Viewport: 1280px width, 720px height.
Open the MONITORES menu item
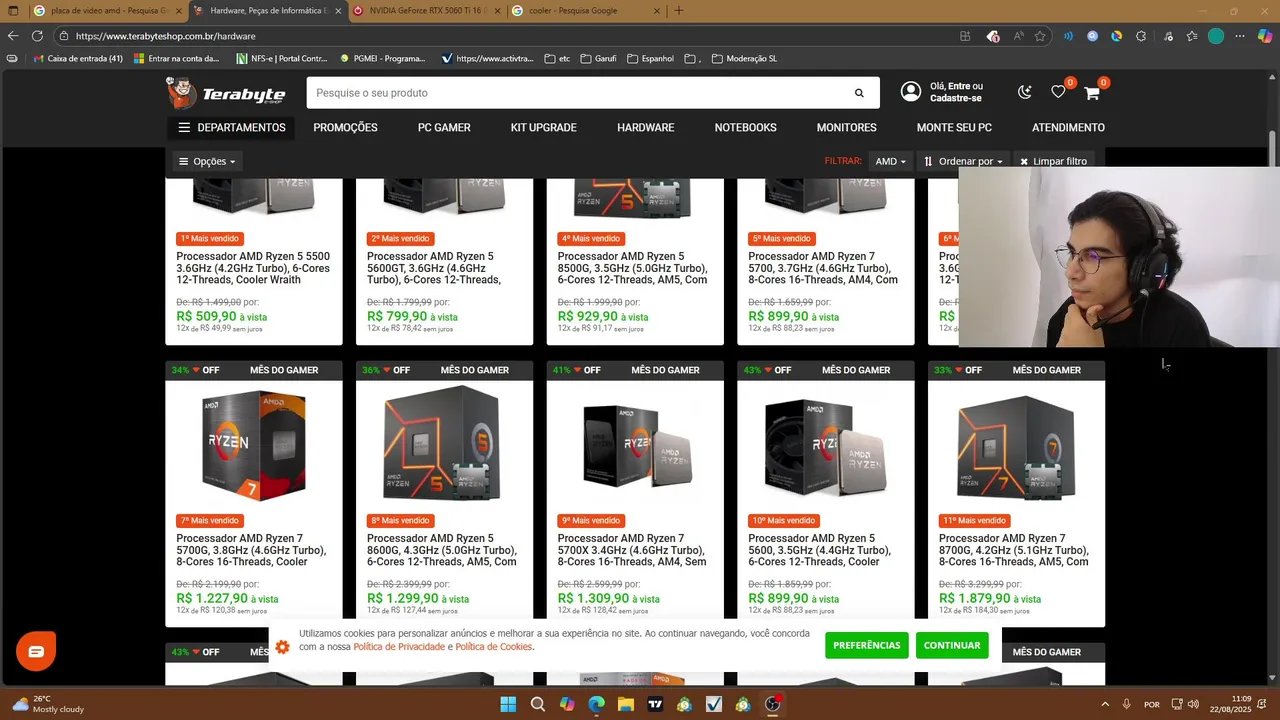coord(846,128)
